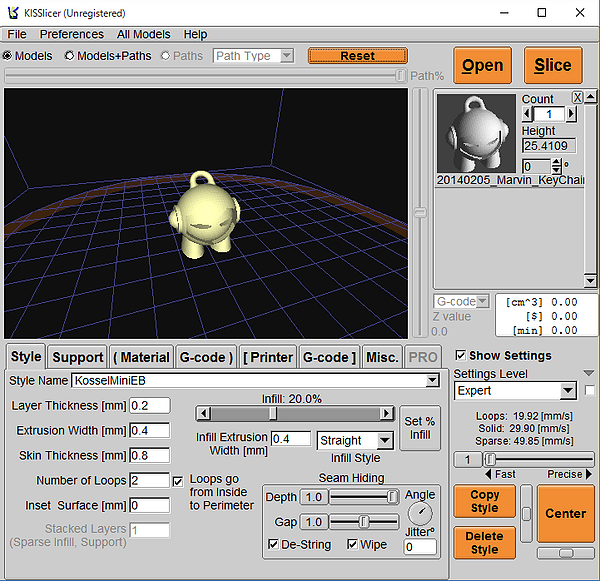Click the Layer Thickness input field
This screenshot has width=600, height=581.
150,405
